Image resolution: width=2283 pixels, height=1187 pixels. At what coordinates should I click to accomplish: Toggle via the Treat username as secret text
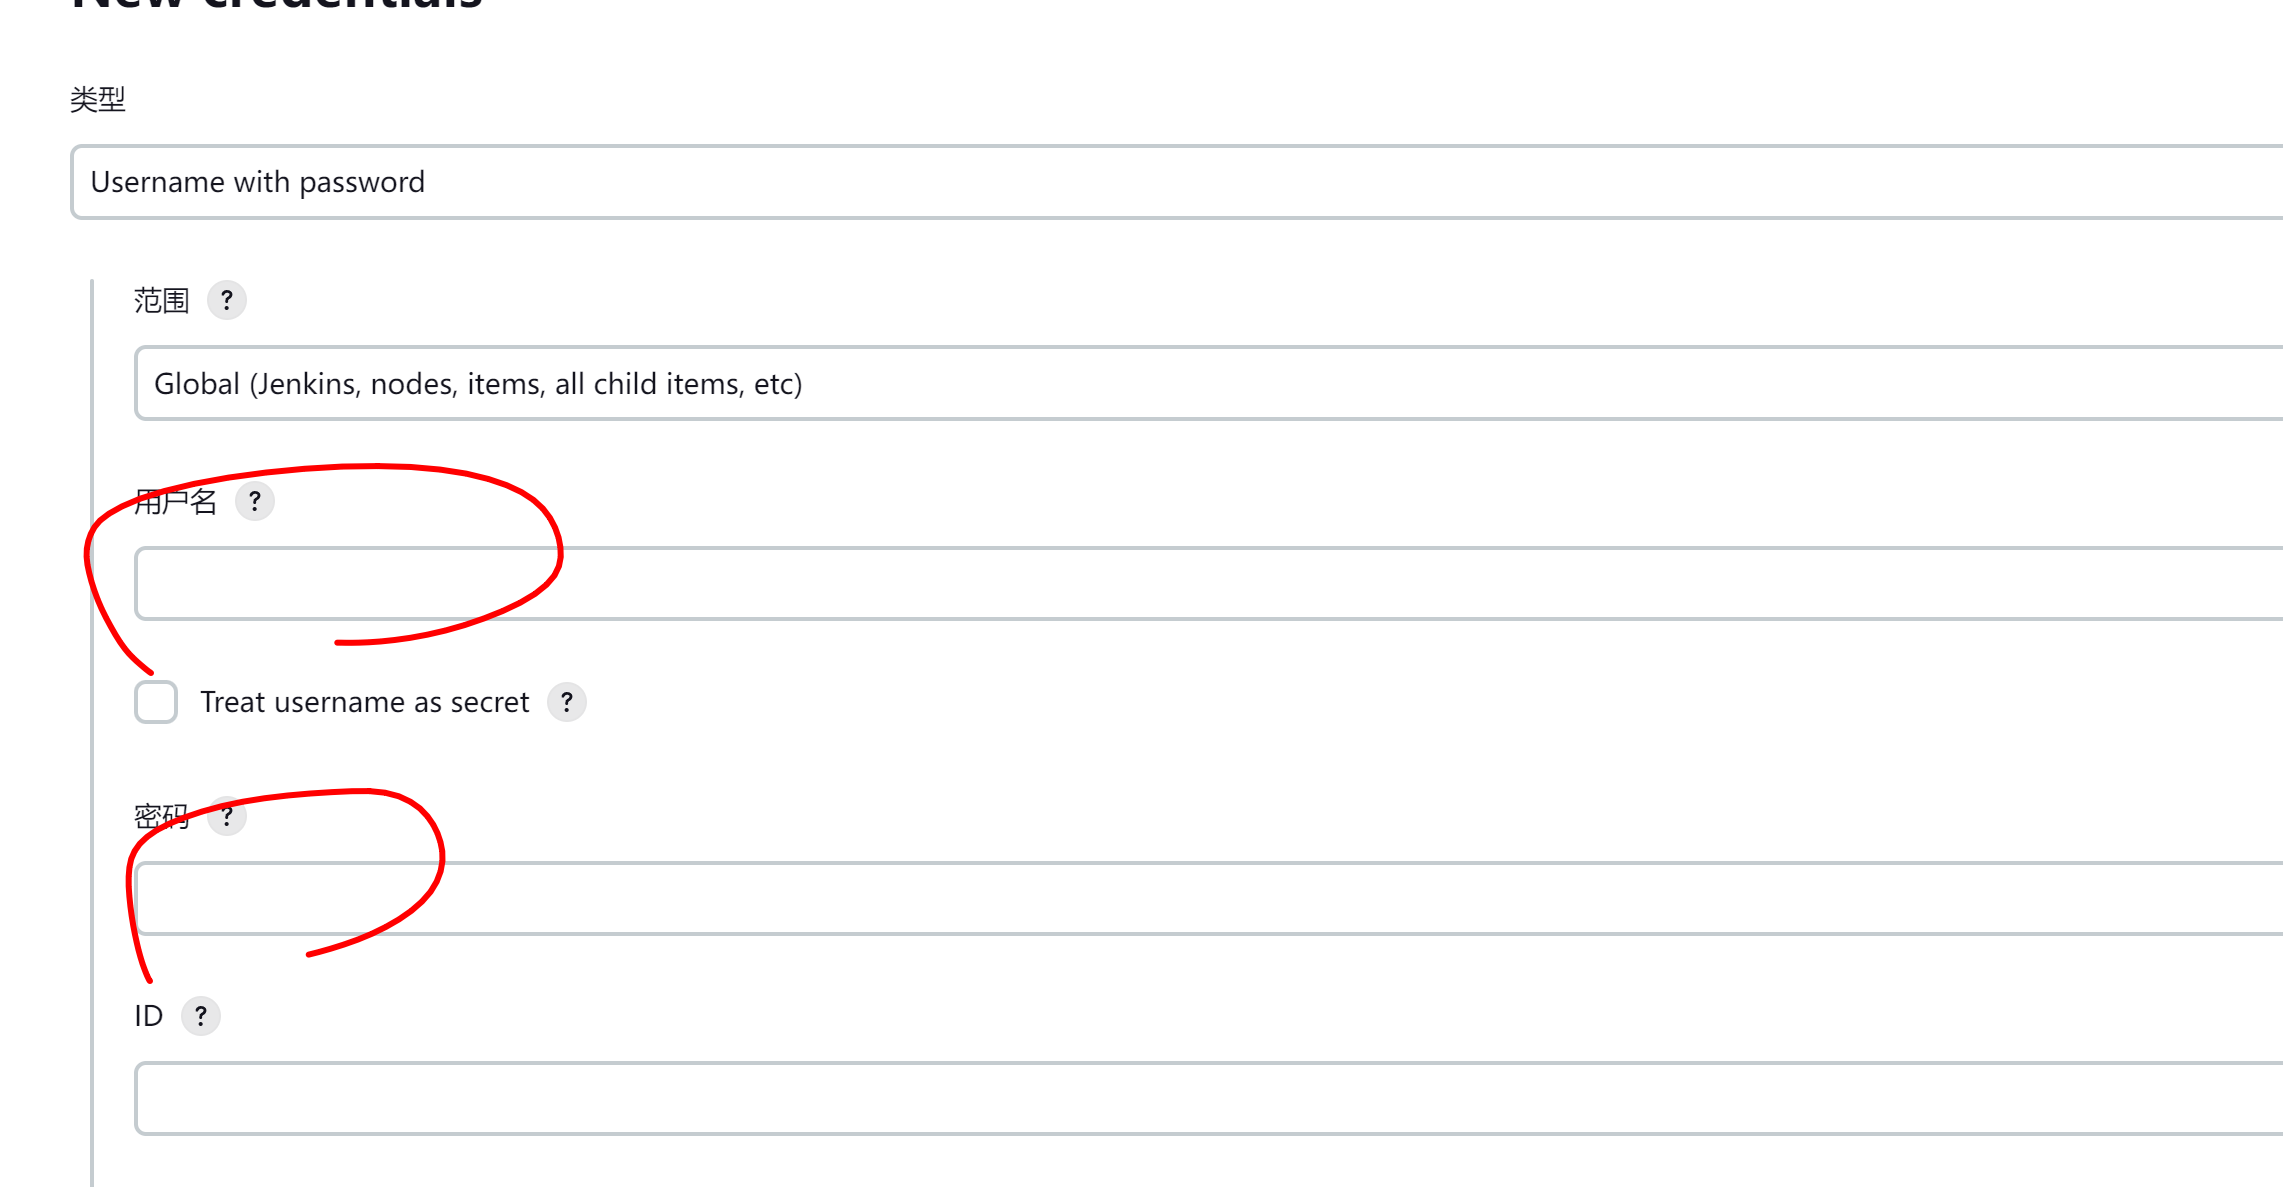(x=364, y=702)
